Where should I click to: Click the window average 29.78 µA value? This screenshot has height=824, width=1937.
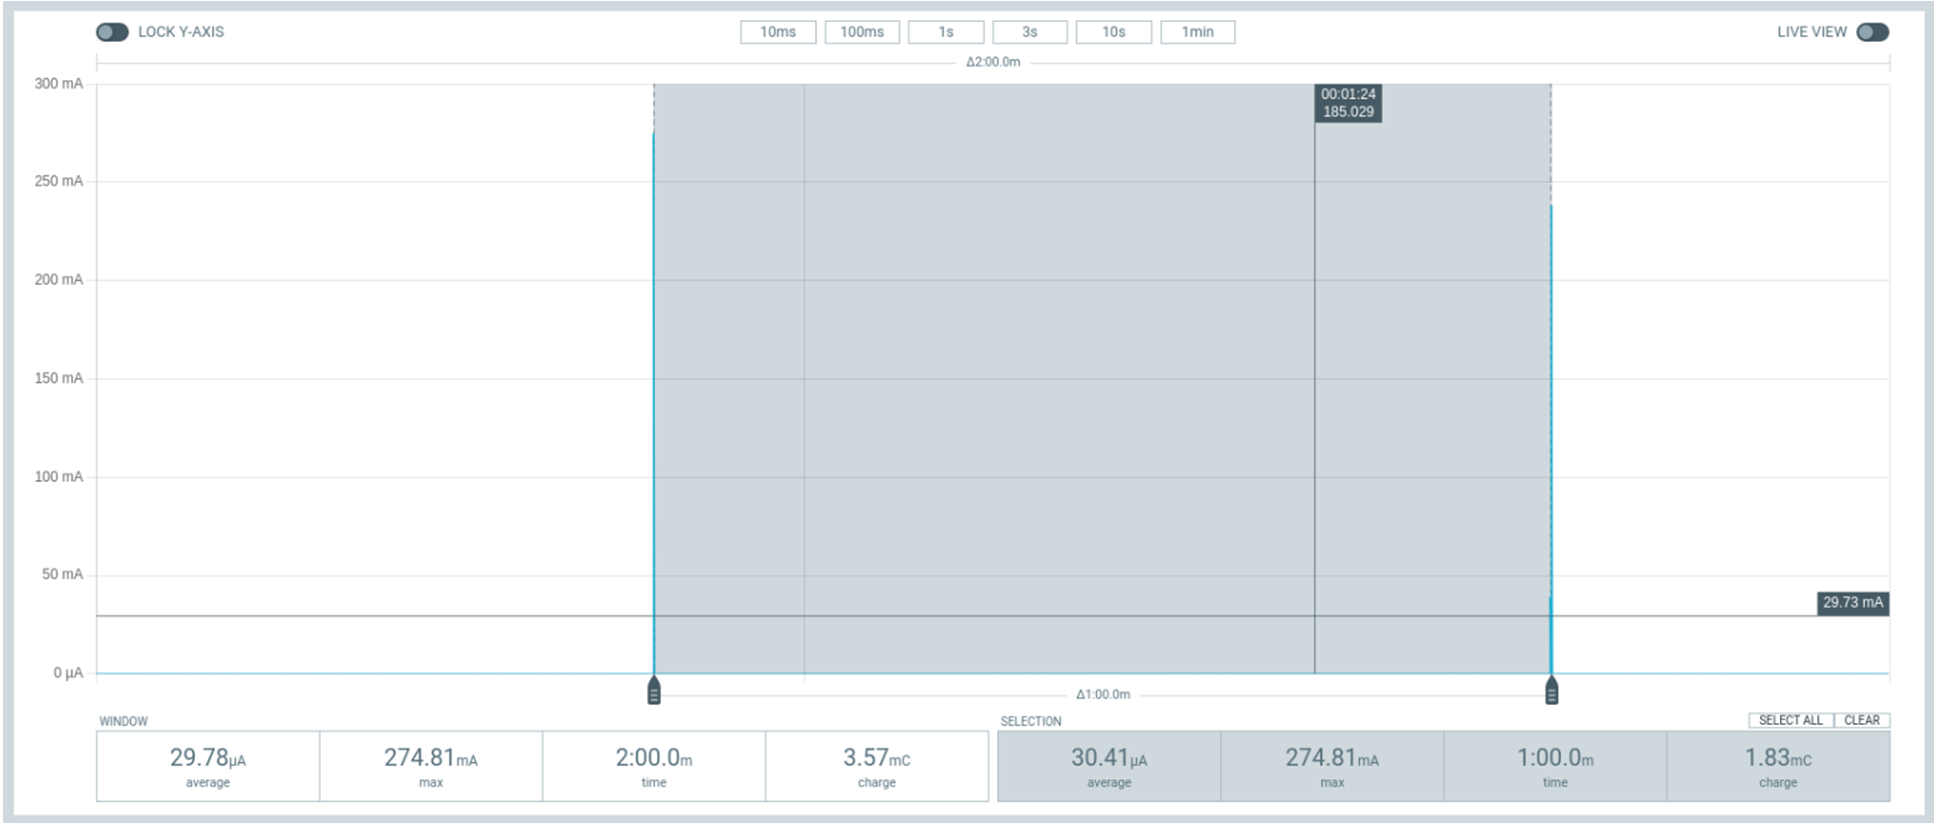click(208, 759)
